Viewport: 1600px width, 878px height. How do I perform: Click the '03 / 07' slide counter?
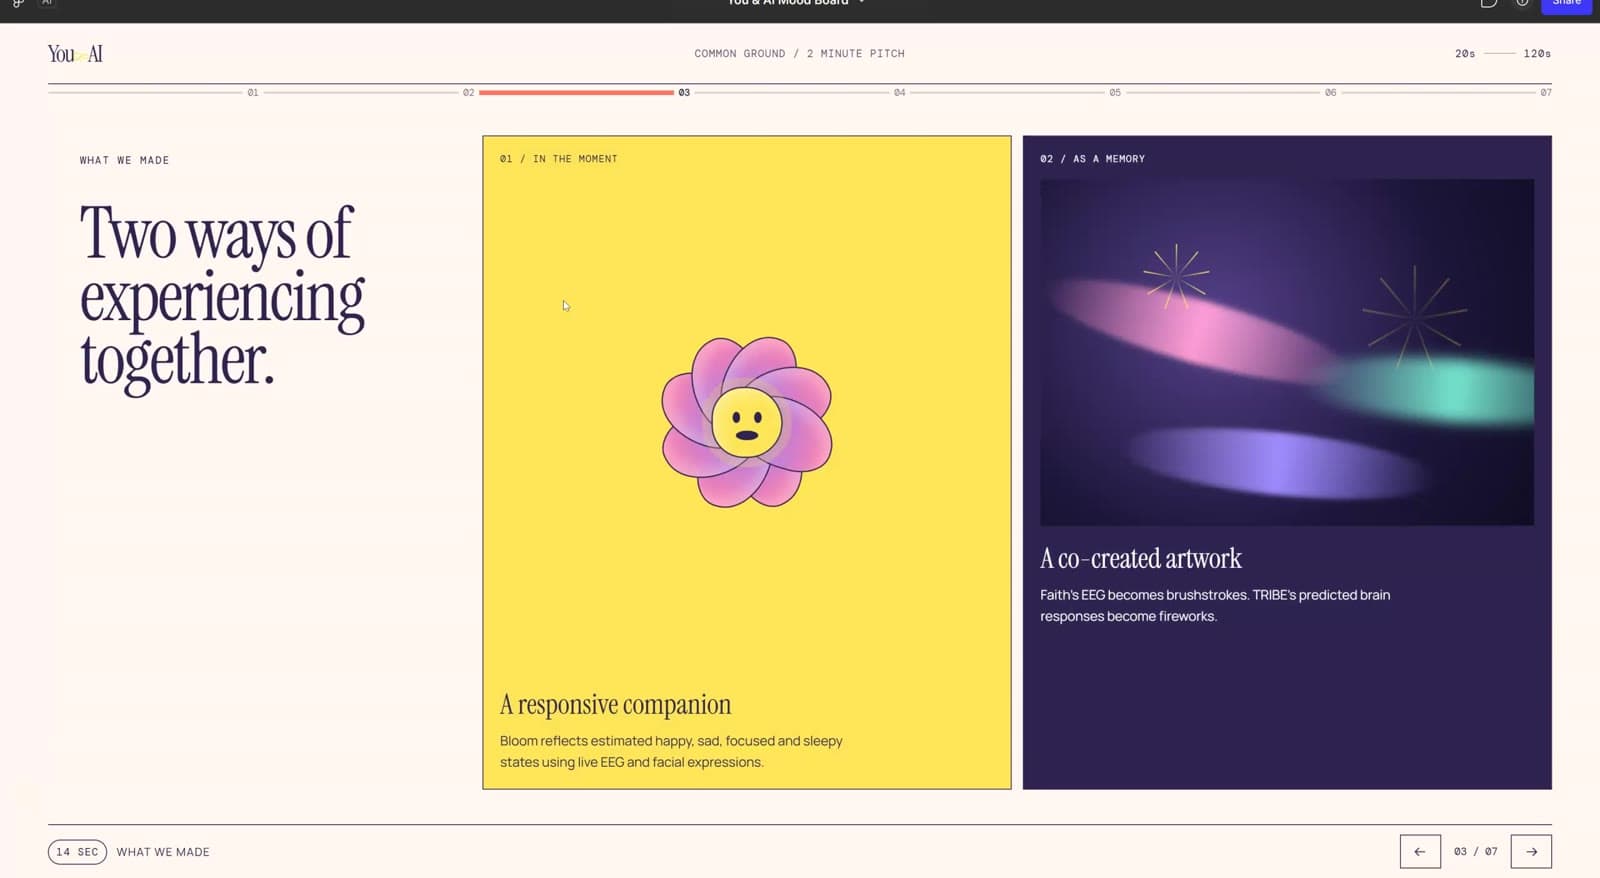[x=1476, y=852]
